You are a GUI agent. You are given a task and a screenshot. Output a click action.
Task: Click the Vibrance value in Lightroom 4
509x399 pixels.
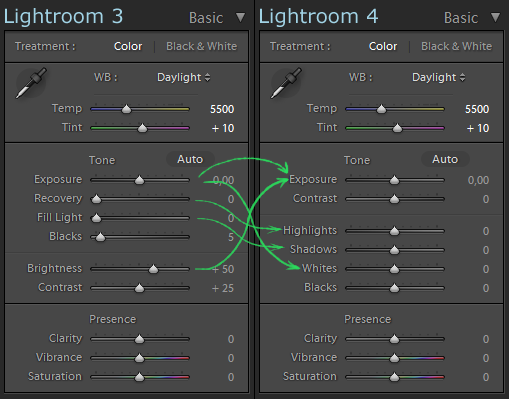coord(486,358)
